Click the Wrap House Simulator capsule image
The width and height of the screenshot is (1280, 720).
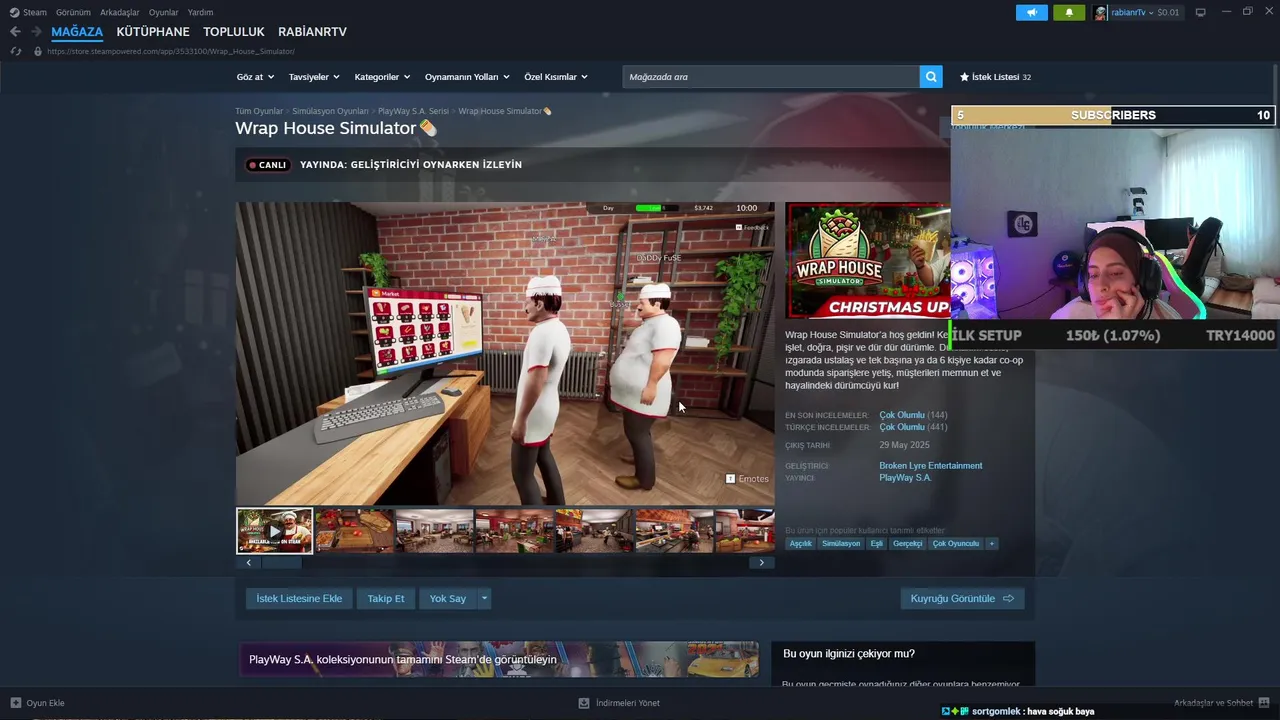tap(868, 260)
